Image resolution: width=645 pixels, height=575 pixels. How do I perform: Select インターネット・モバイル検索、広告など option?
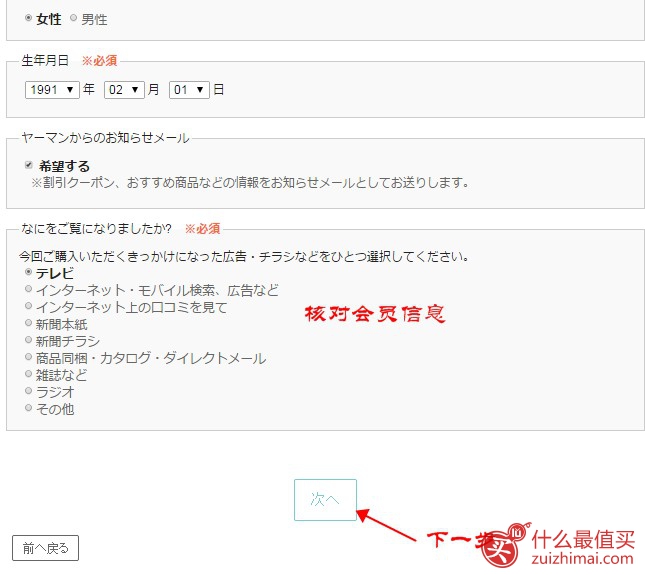coord(28,289)
